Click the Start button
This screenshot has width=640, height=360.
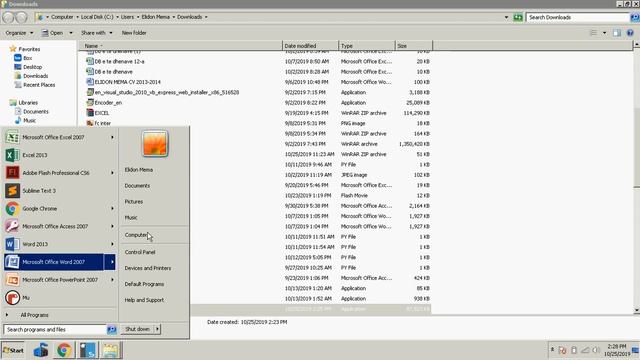click(13, 350)
